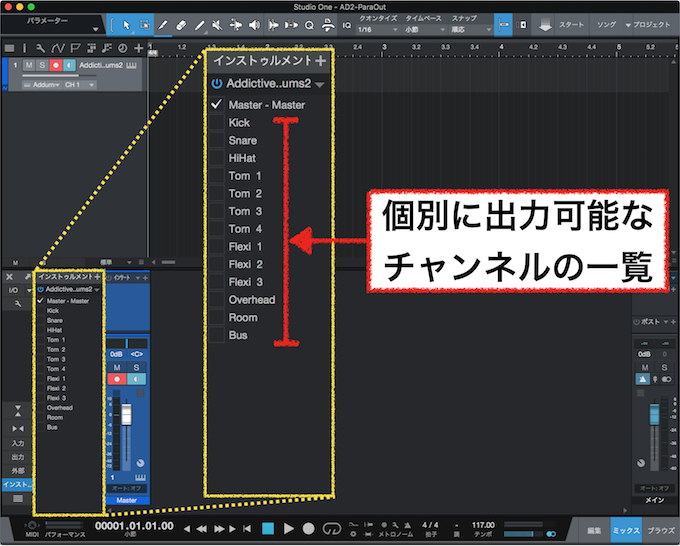Click the fast forward transport icon
This screenshot has width=680, height=546.
pyautogui.click(x=219, y=529)
